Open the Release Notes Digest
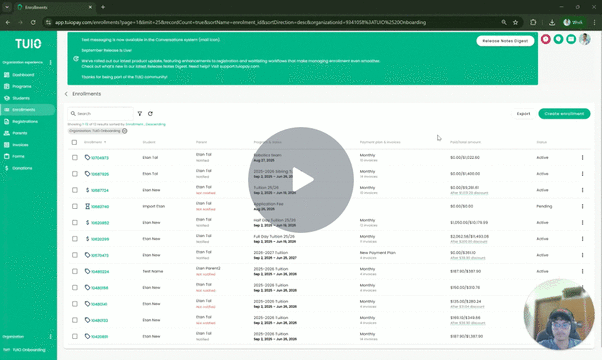 pyautogui.click(x=505, y=41)
